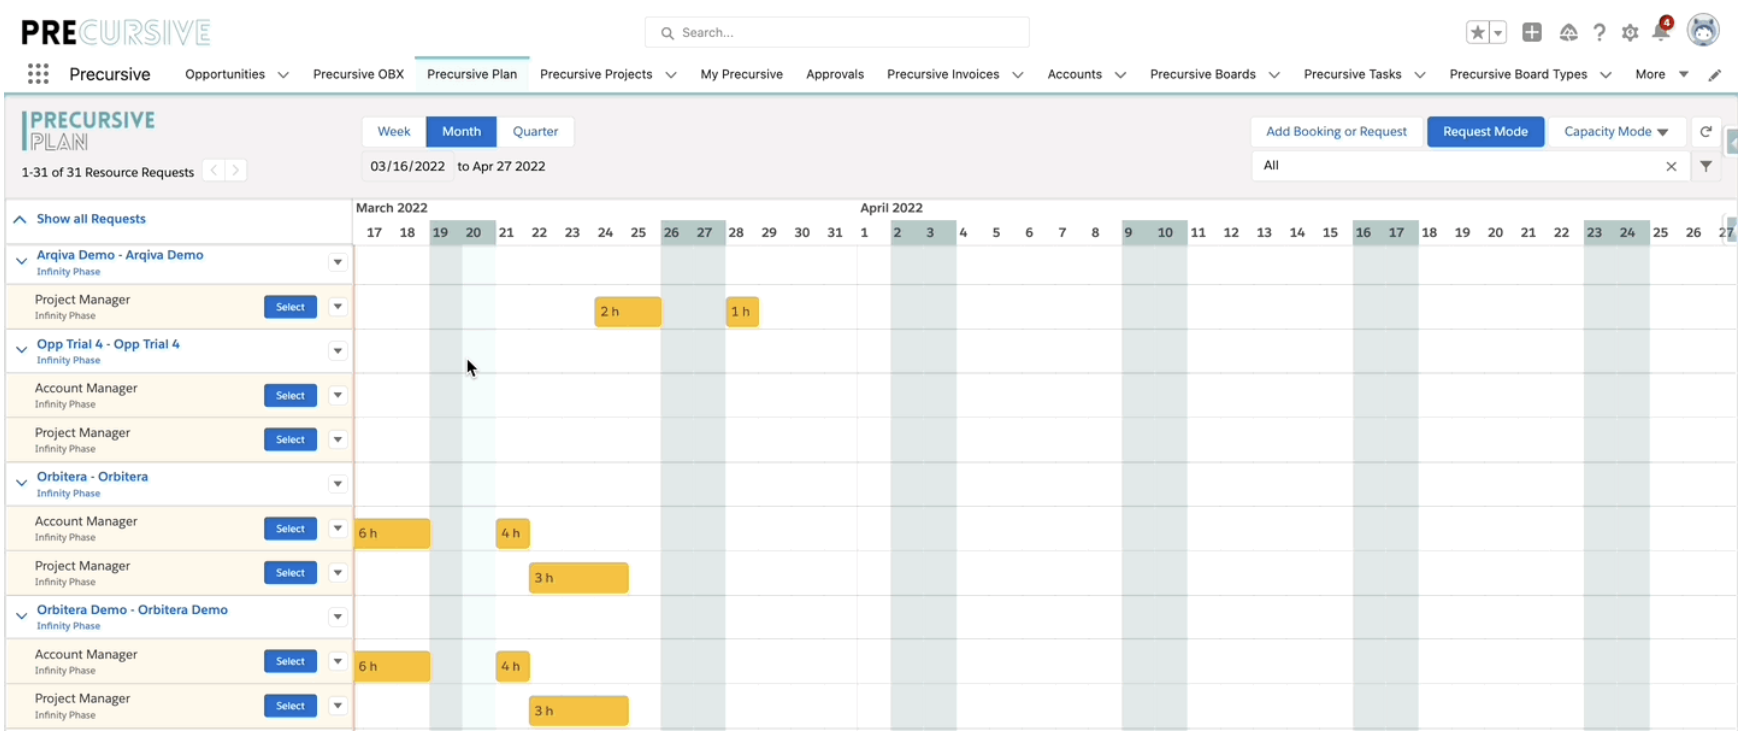The width and height of the screenshot is (1744, 738).
Task: Refresh the Precursive Plan view
Action: click(1706, 132)
